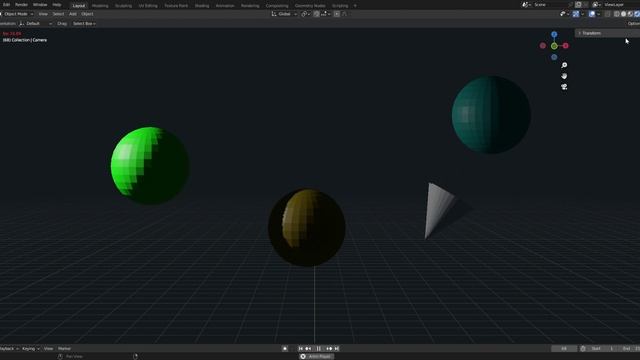The width and height of the screenshot is (640, 360).
Task: Click the current frame number field
Action: click(564, 349)
